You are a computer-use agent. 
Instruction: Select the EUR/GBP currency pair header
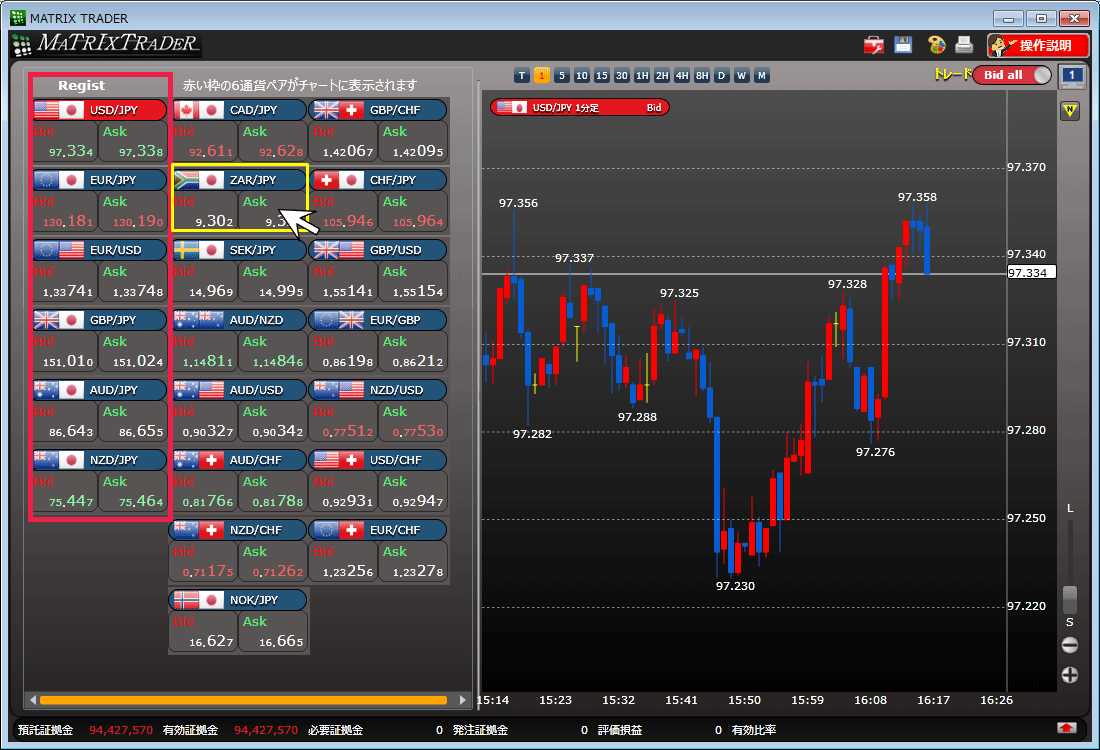pyautogui.click(x=380, y=321)
